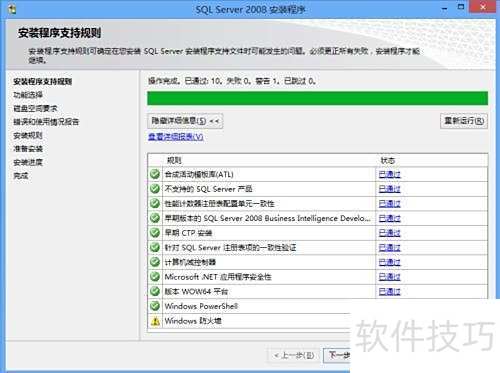Click the check icon beside 针对 SQL Server 注册表项的一致性验证
Viewport: 500px width, 373px height.
[155, 247]
